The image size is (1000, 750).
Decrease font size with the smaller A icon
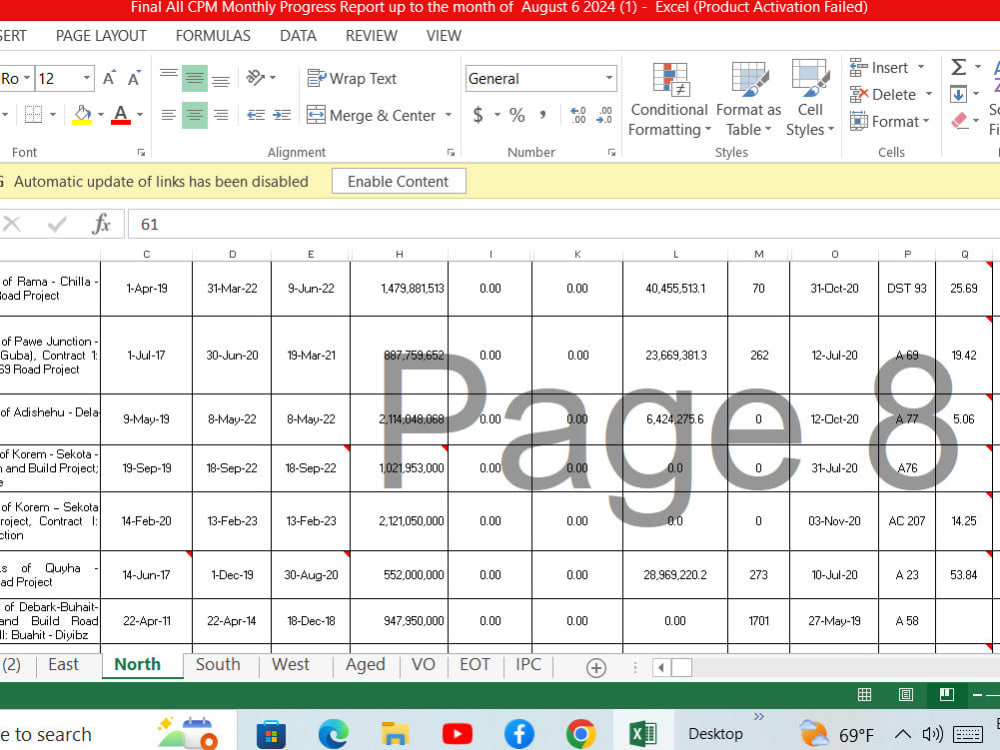134,78
